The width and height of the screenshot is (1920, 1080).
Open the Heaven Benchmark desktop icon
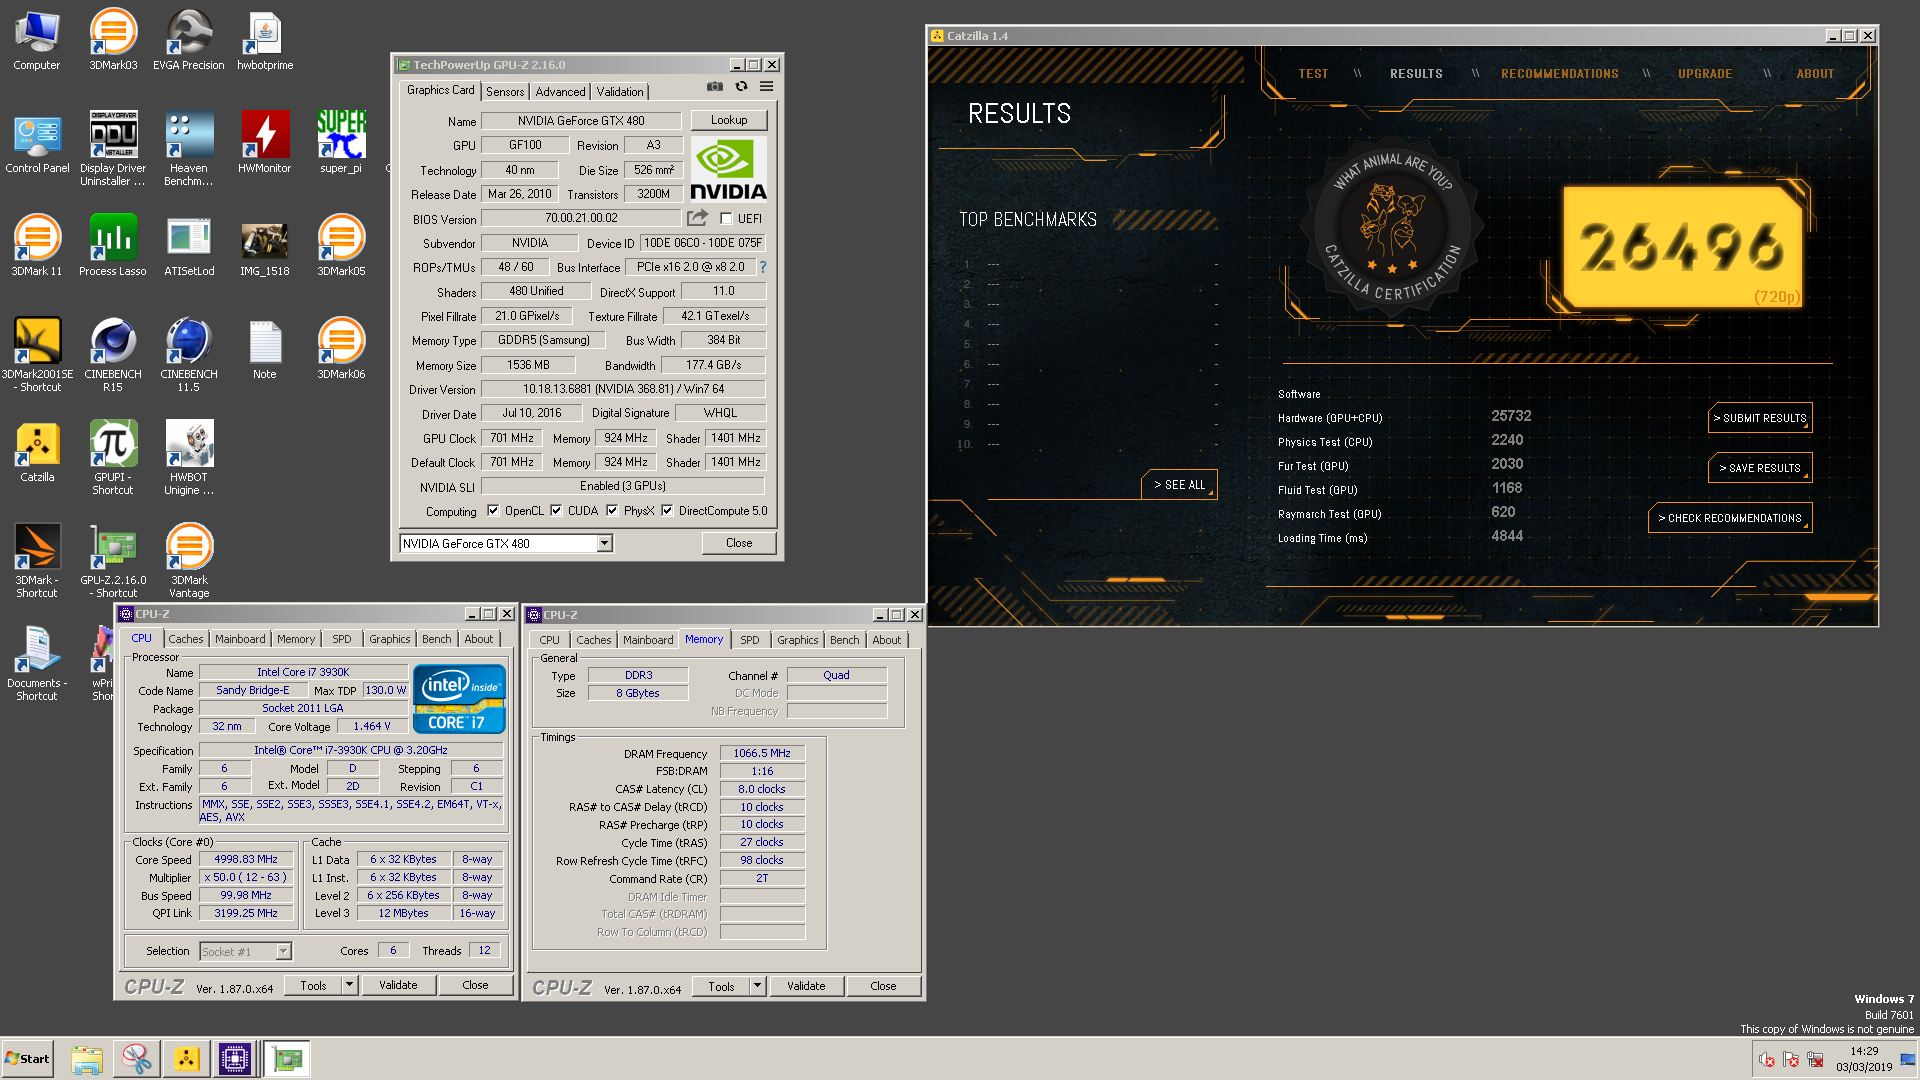coord(188,148)
